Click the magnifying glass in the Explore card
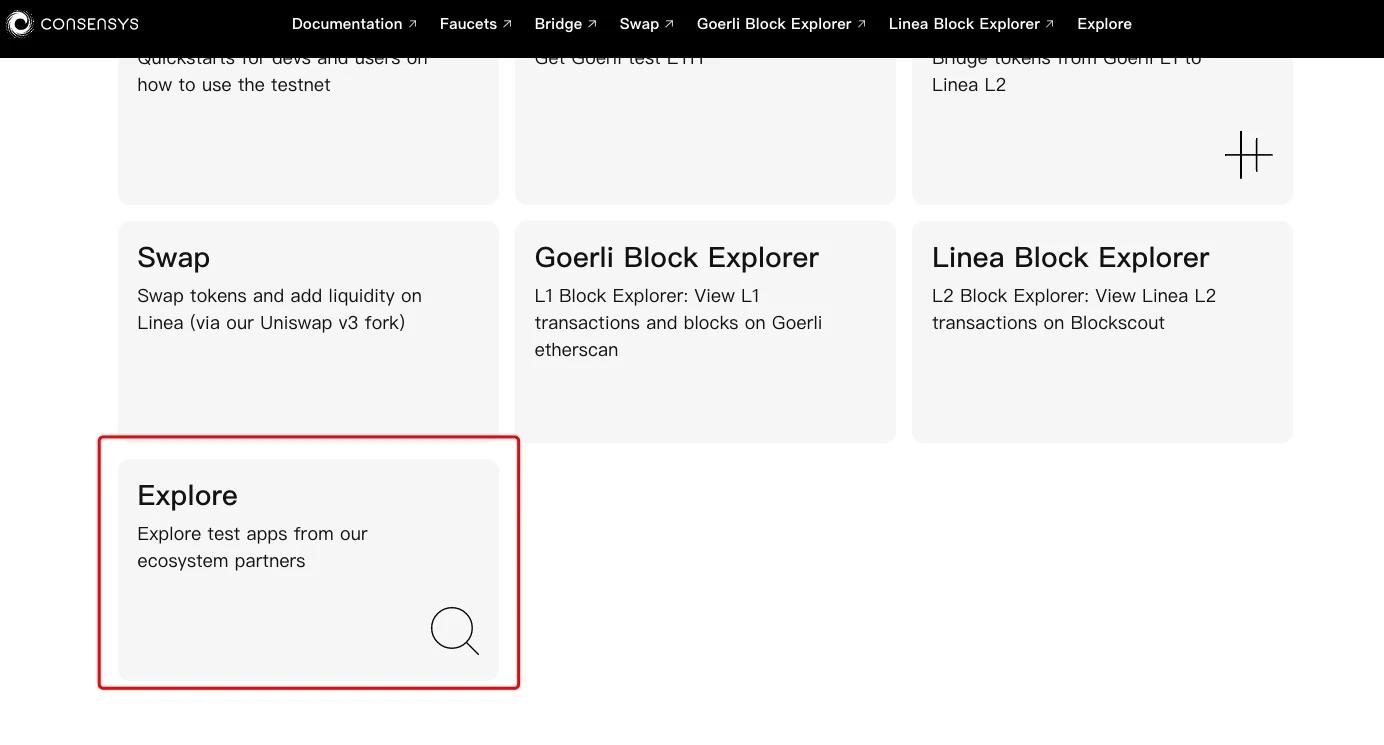1384x745 pixels. [x=454, y=631]
